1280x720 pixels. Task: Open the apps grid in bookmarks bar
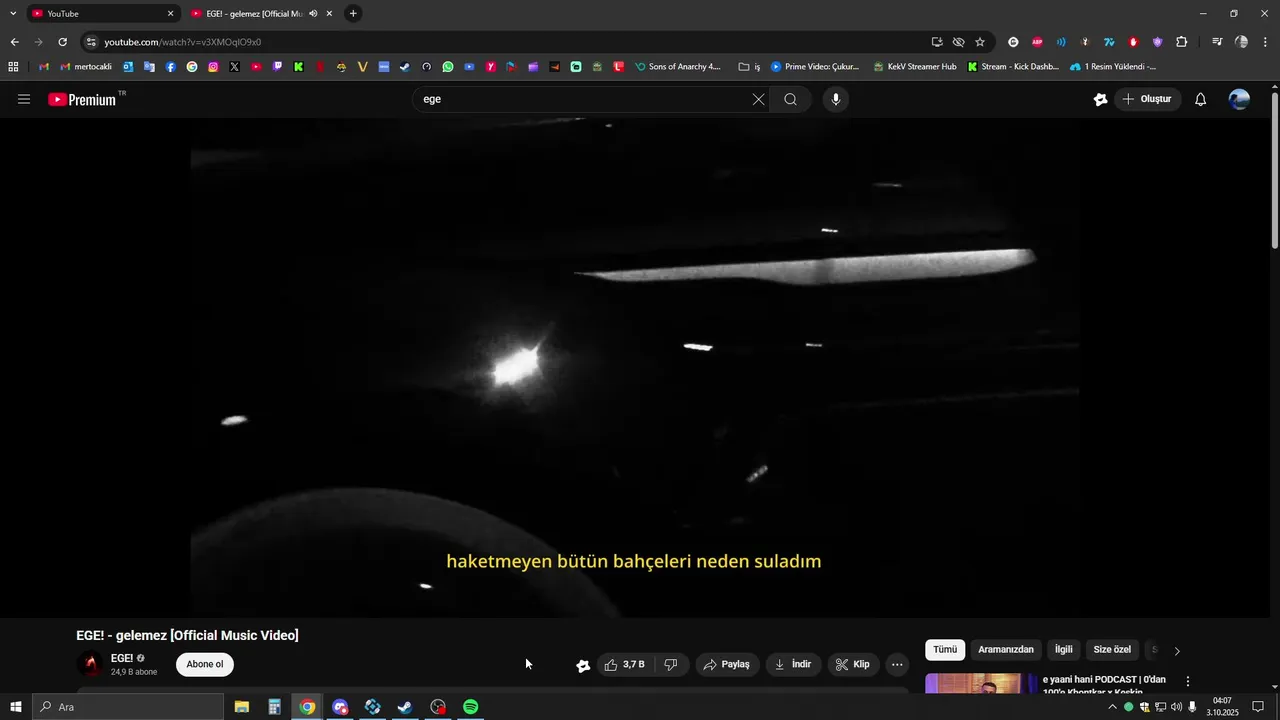[x=13, y=67]
